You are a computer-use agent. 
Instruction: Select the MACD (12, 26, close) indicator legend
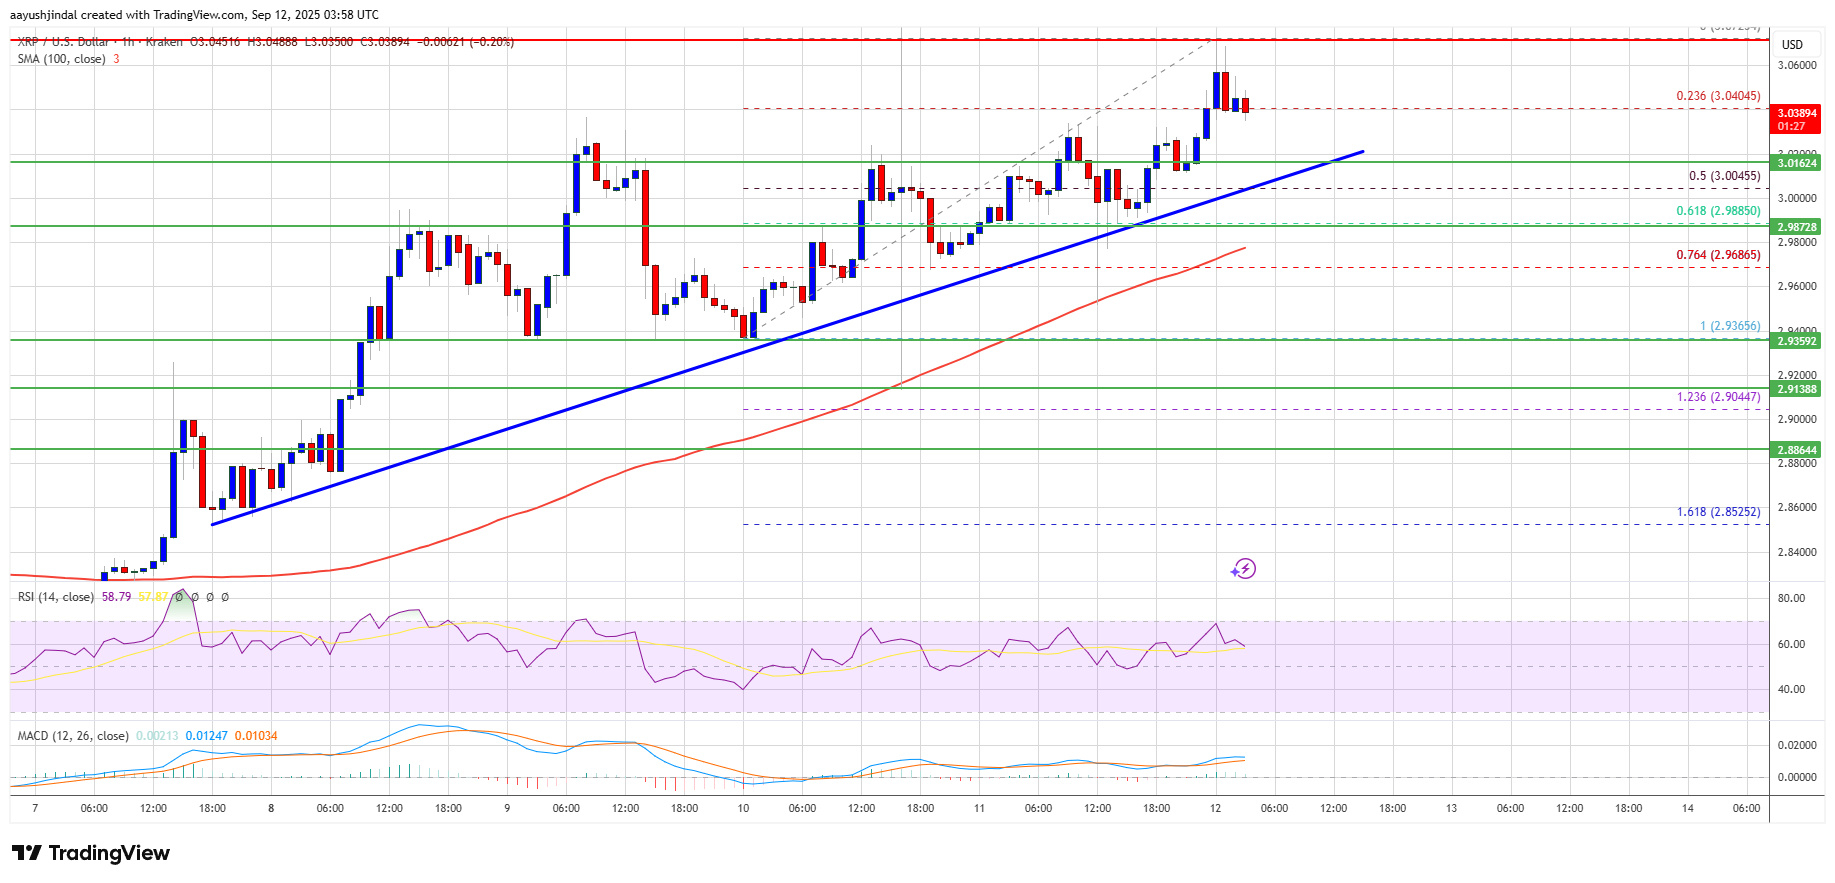(73, 736)
